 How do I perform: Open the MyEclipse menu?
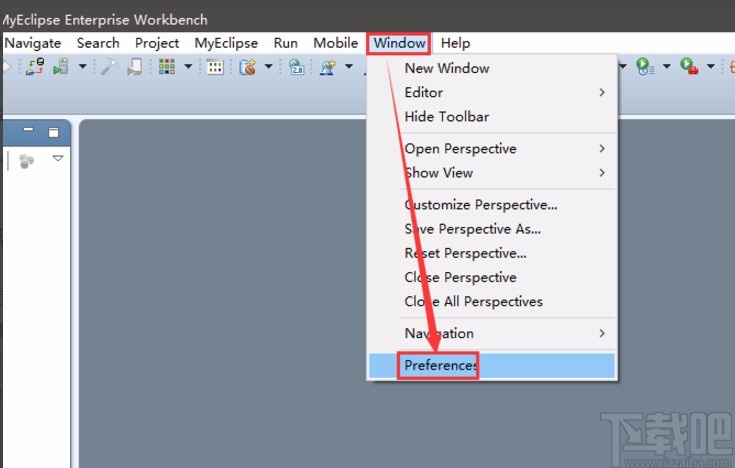click(226, 43)
